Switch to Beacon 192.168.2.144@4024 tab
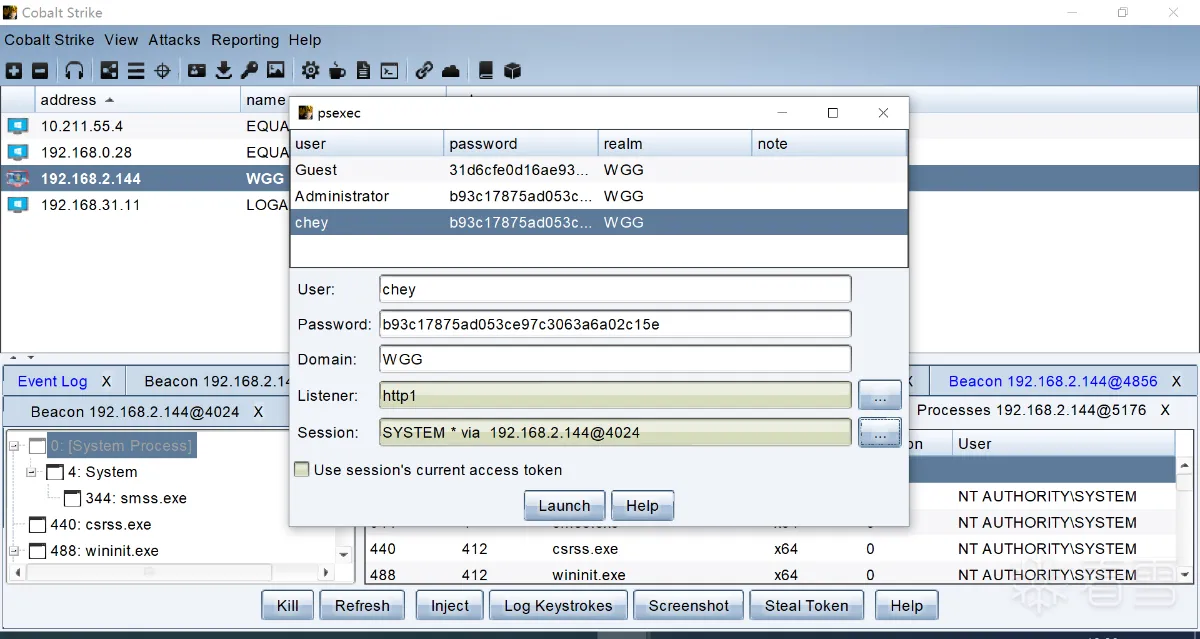 pos(134,412)
